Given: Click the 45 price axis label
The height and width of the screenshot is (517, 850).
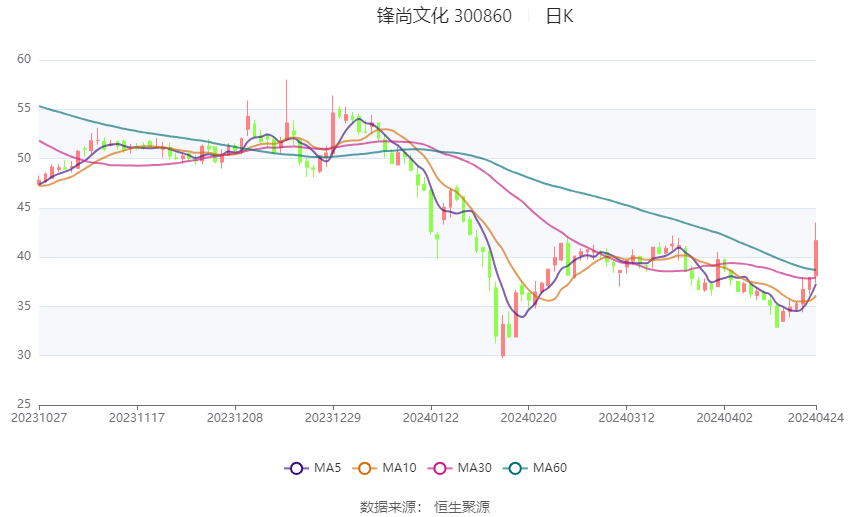Looking at the screenshot, I should point(24,207).
